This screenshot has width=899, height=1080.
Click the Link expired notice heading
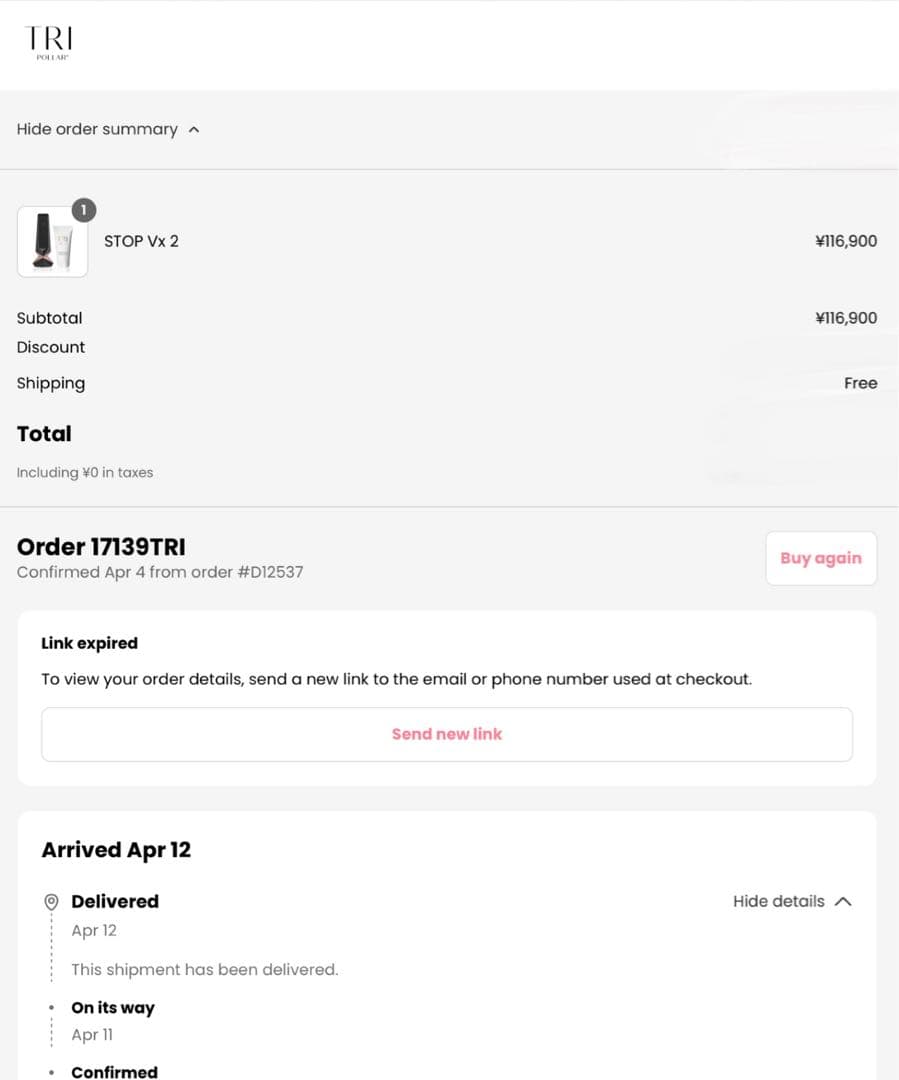coord(89,643)
